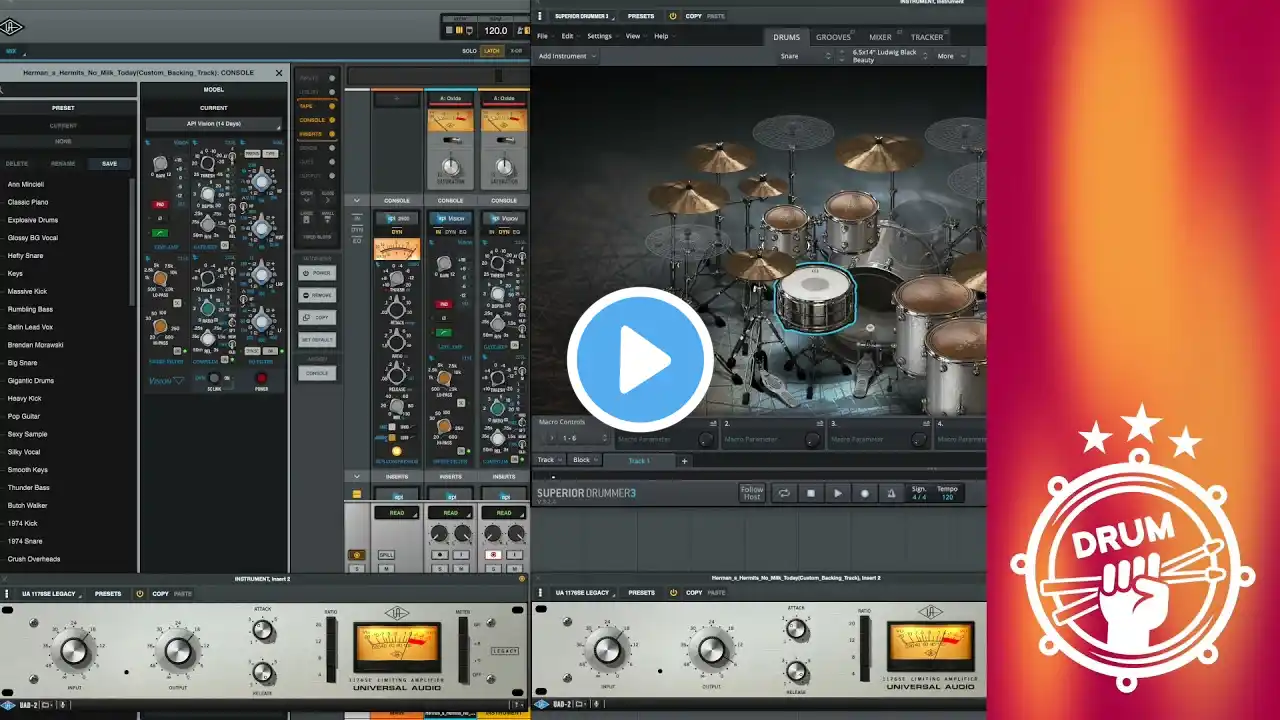Click the tempo value 120.0 in the top bar
The height and width of the screenshot is (720, 1280).
pos(496,31)
